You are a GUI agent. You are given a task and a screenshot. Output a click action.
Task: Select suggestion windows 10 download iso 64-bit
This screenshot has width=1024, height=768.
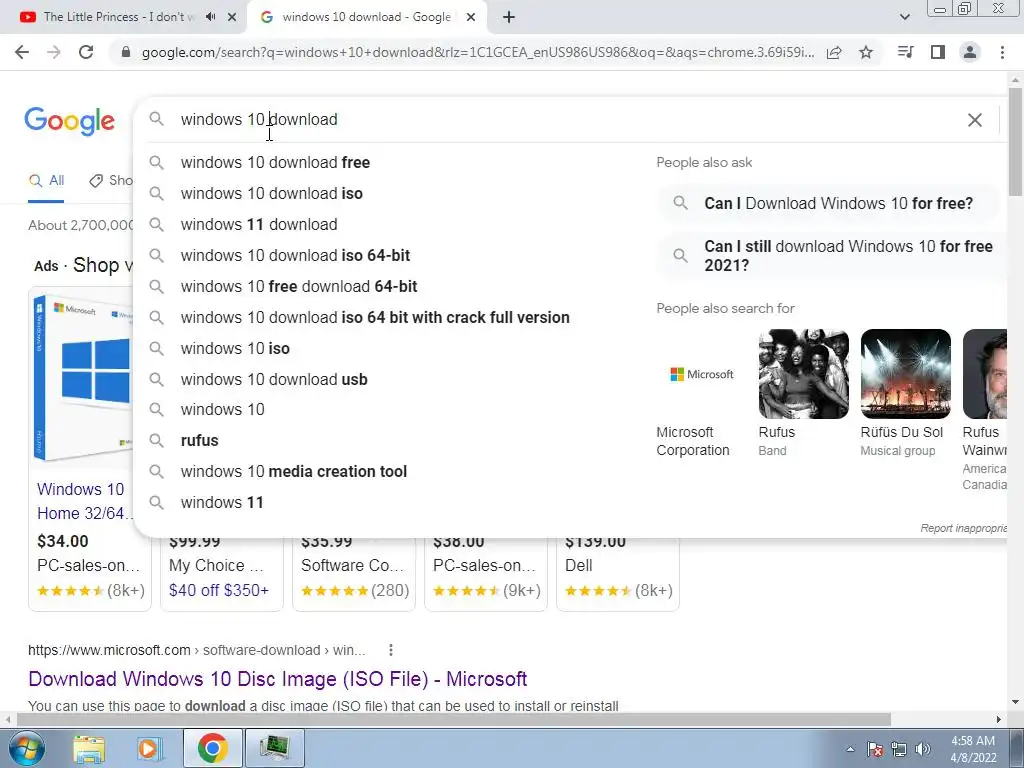(x=295, y=255)
